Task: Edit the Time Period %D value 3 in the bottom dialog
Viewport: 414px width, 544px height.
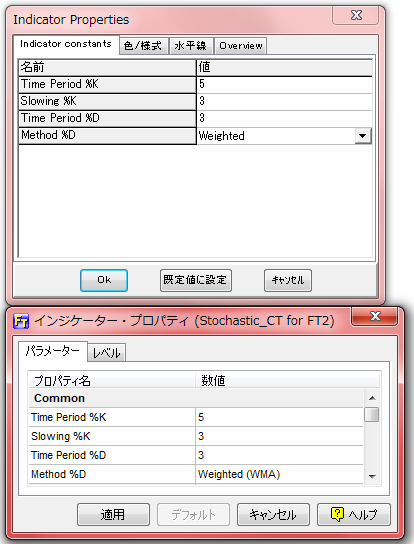Action: click(279, 455)
